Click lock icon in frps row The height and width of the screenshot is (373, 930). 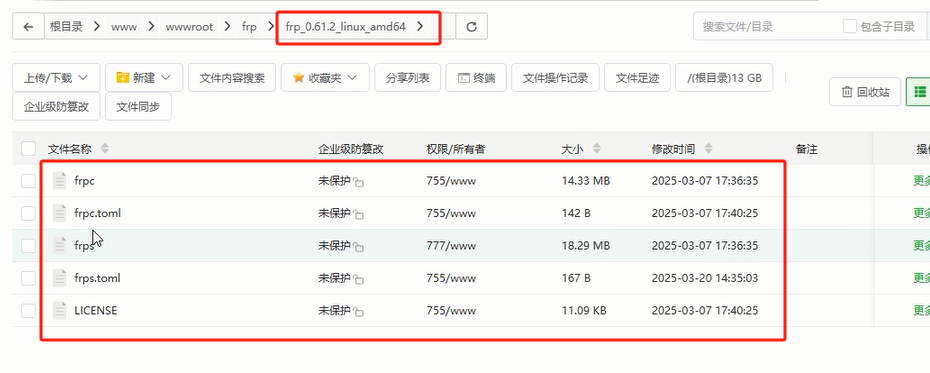click(359, 247)
